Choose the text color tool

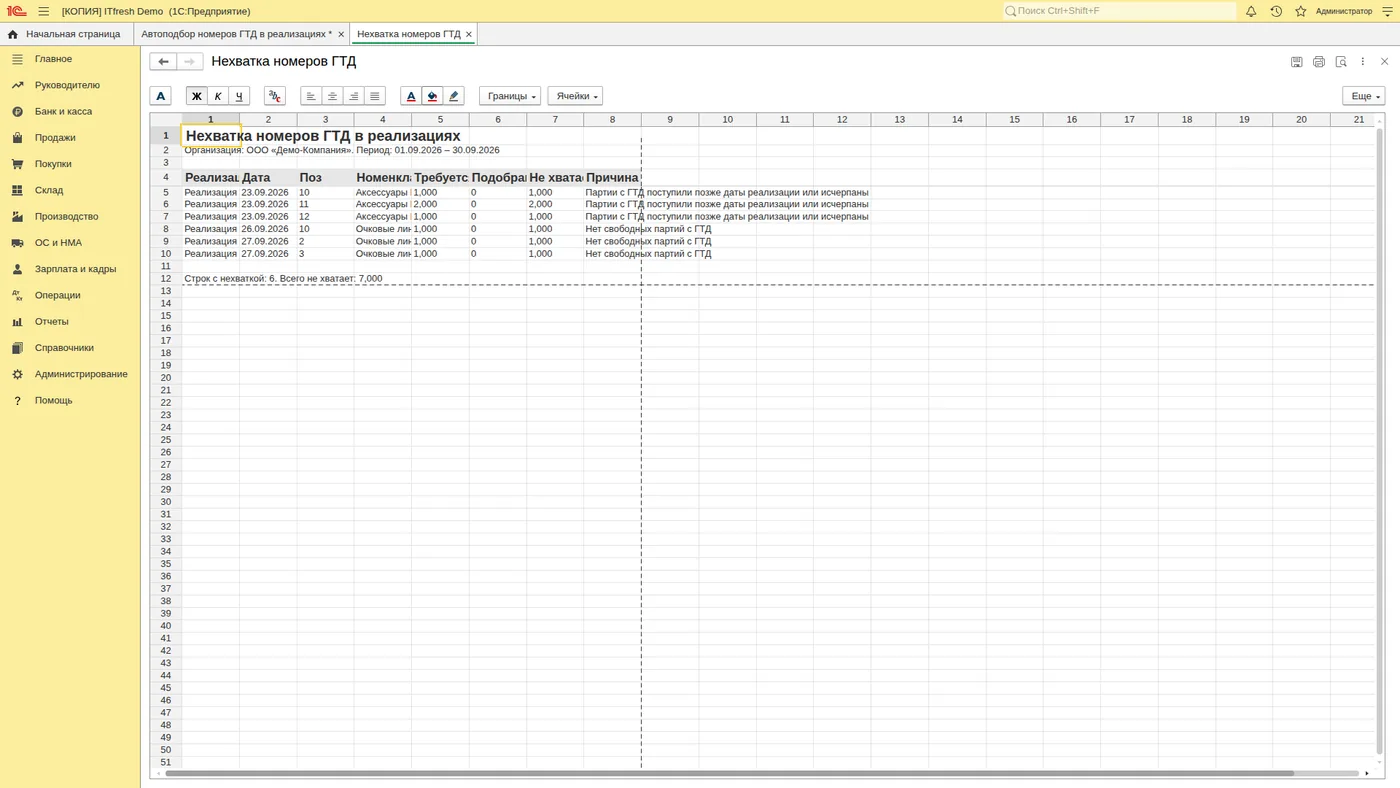pyautogui.click(x=410, y=96)
